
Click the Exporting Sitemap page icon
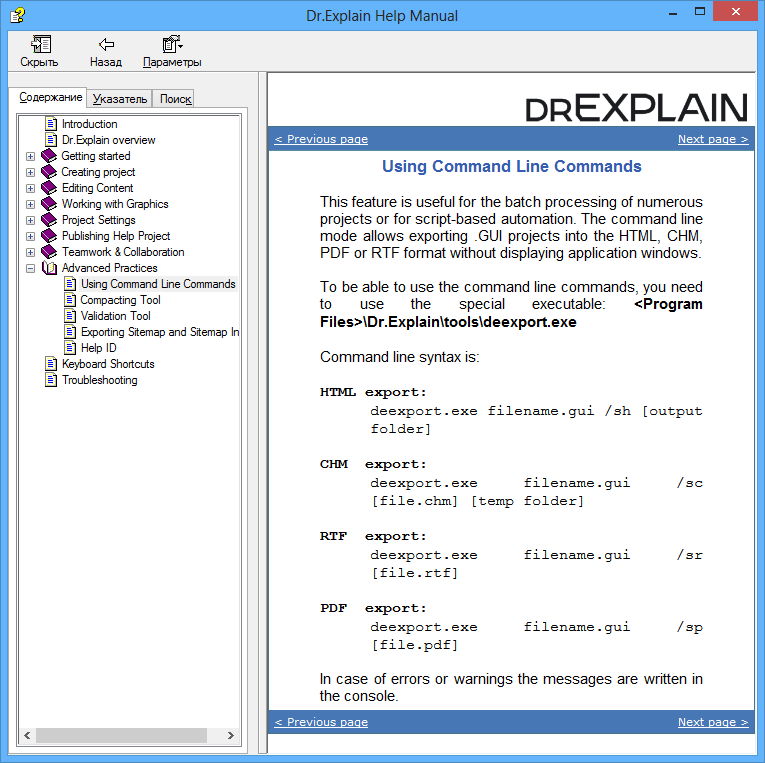(70, 332)
